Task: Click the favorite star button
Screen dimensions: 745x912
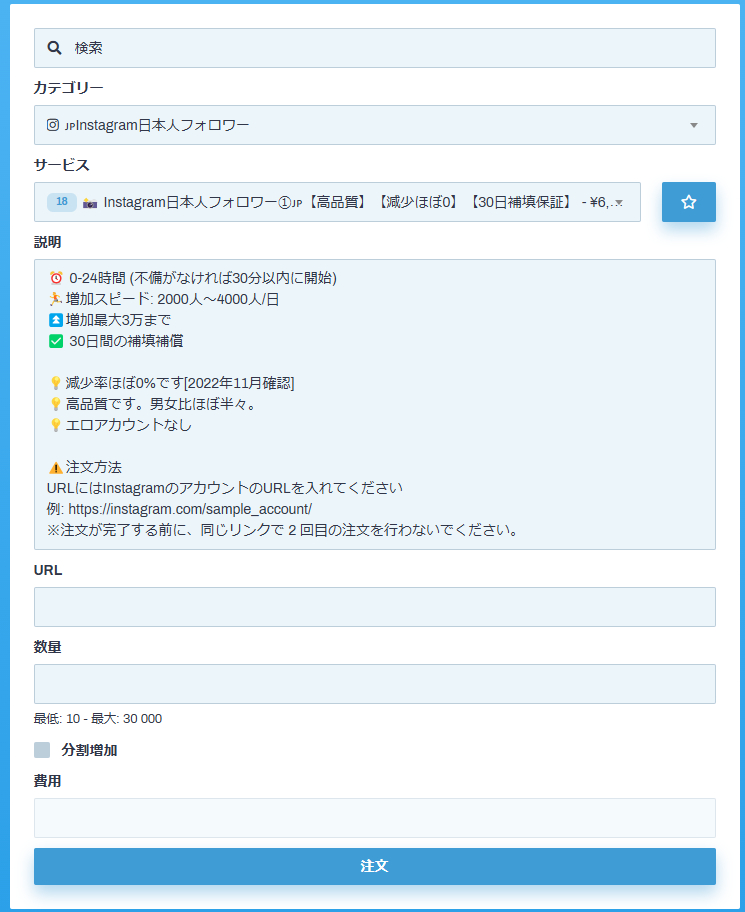Action: 689,202
